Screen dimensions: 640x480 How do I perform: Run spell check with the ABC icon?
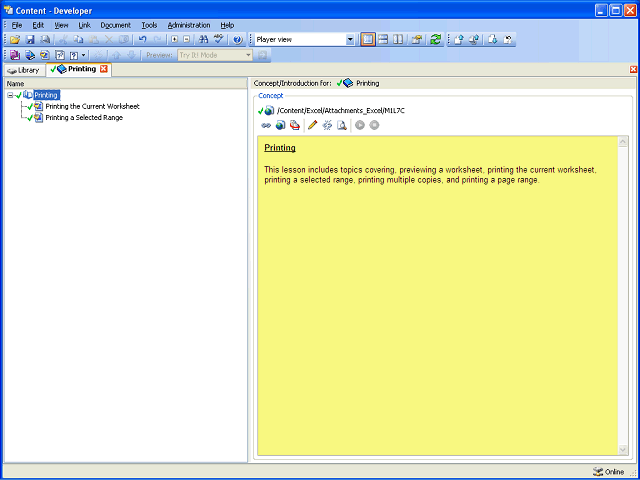coord(219,40)
